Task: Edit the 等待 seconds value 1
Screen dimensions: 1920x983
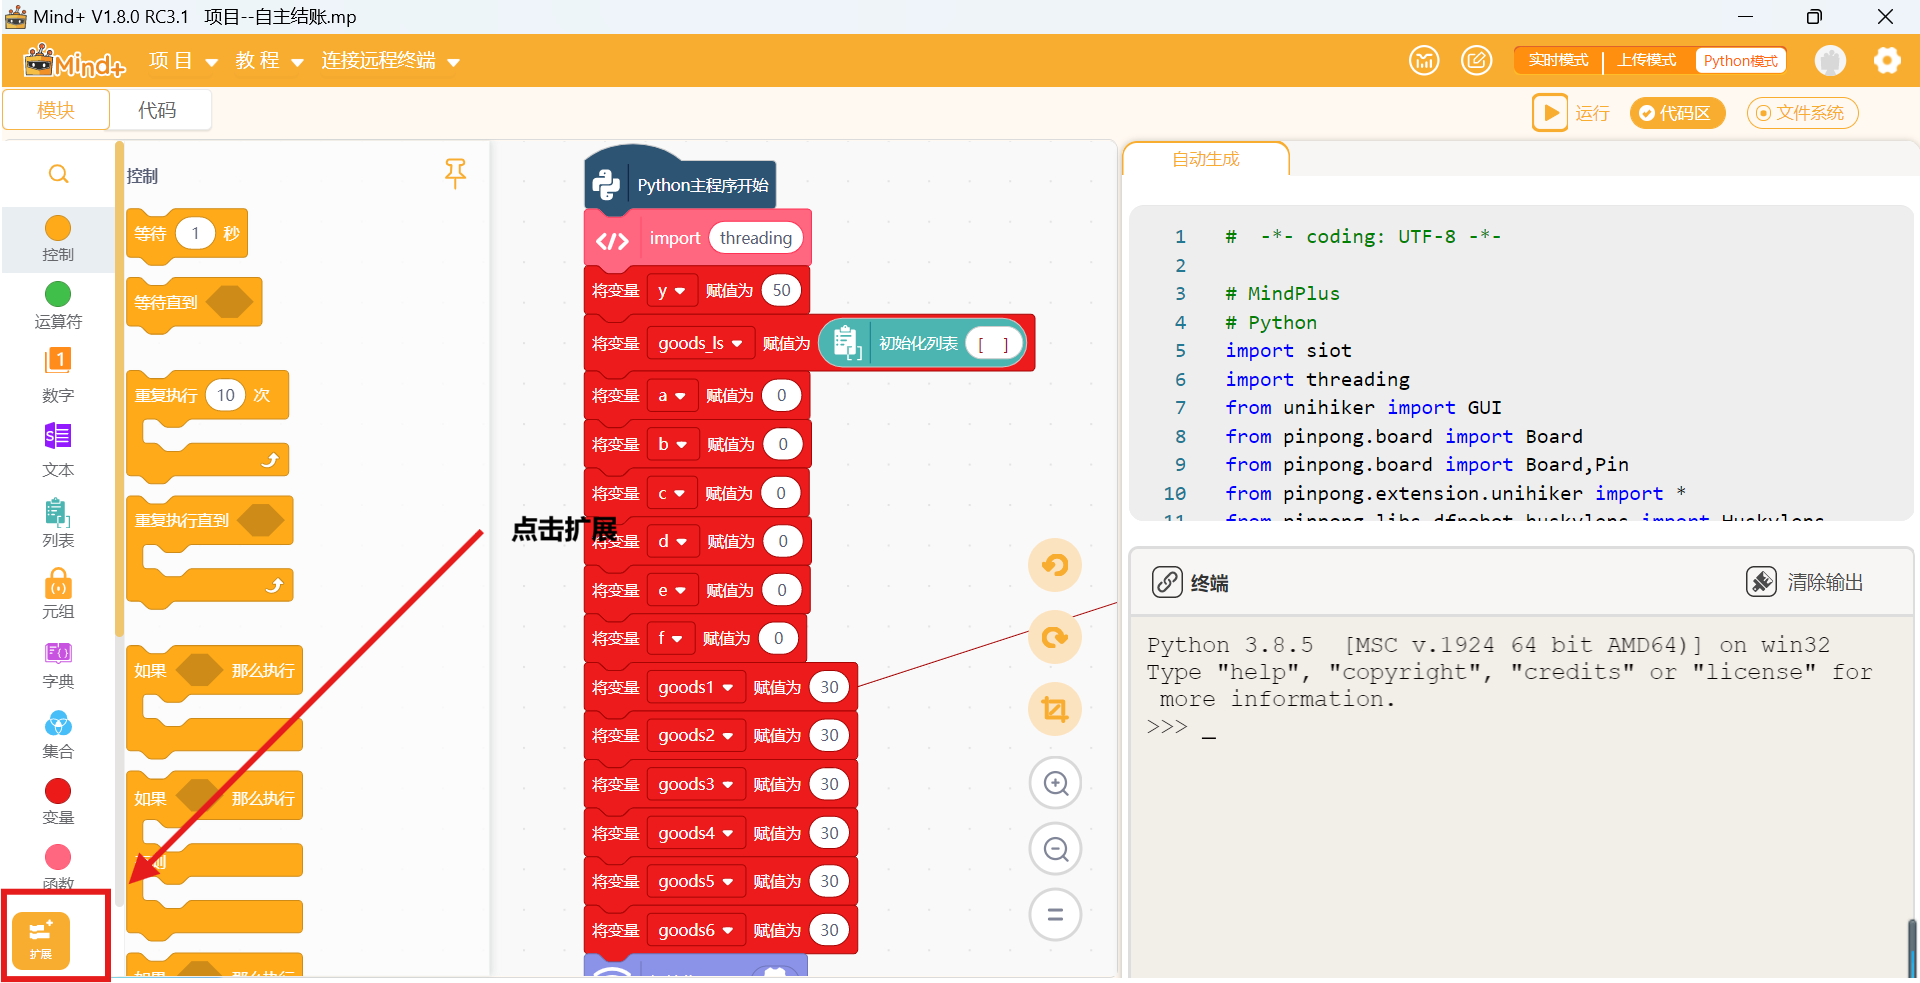Action: pyautogui.click(x=196, y=233)
